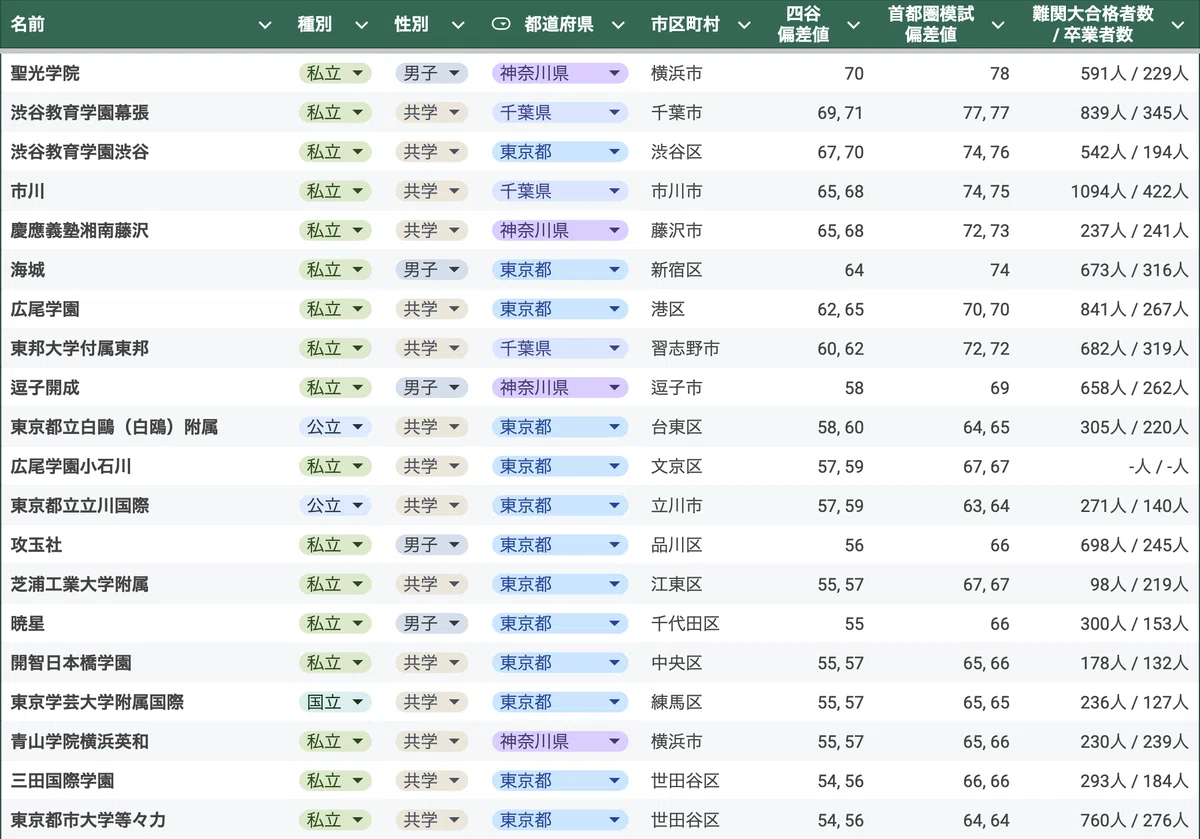The width and height of the screenshot is (1200, 839).
Task: Open 国立 chip for 東京学芸大学附属国際
Action: coord(335,702)
